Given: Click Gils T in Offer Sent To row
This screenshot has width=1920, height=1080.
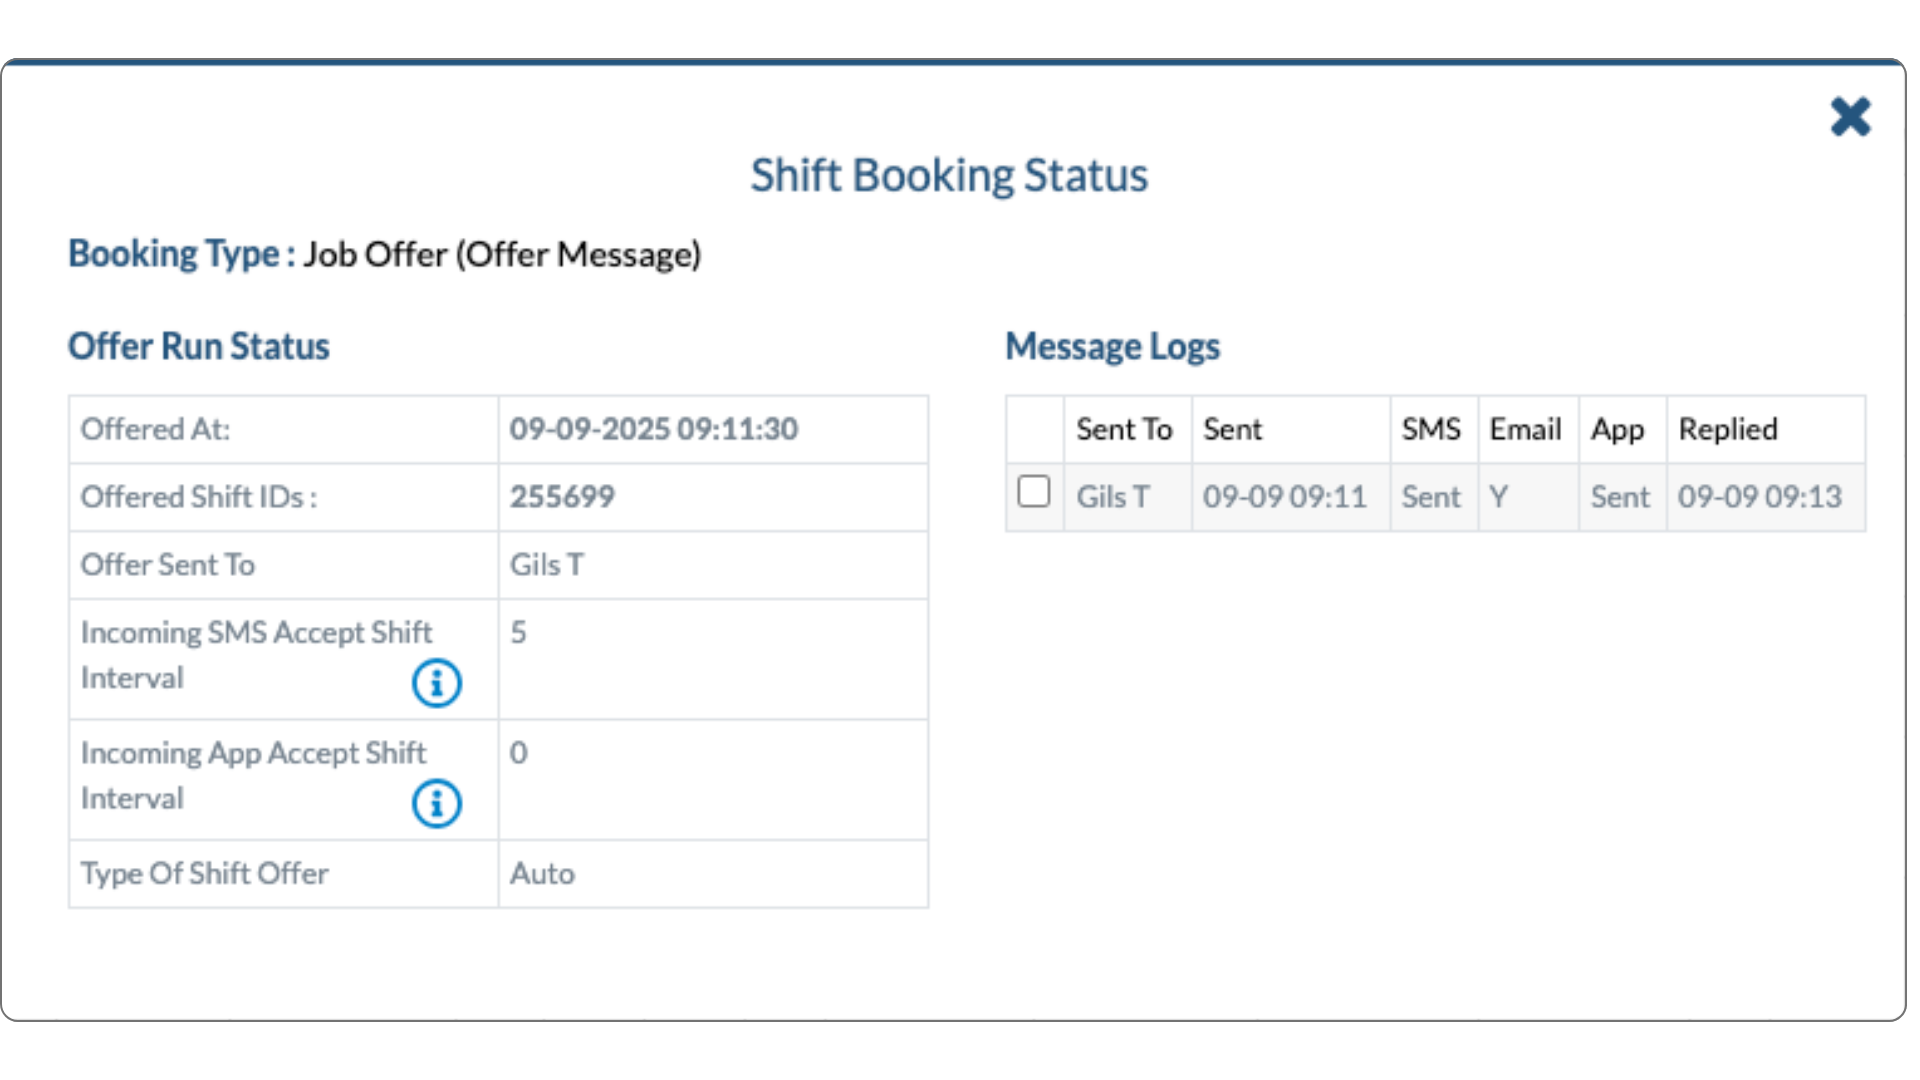Looking at the screenshot, I should (547, 565).
